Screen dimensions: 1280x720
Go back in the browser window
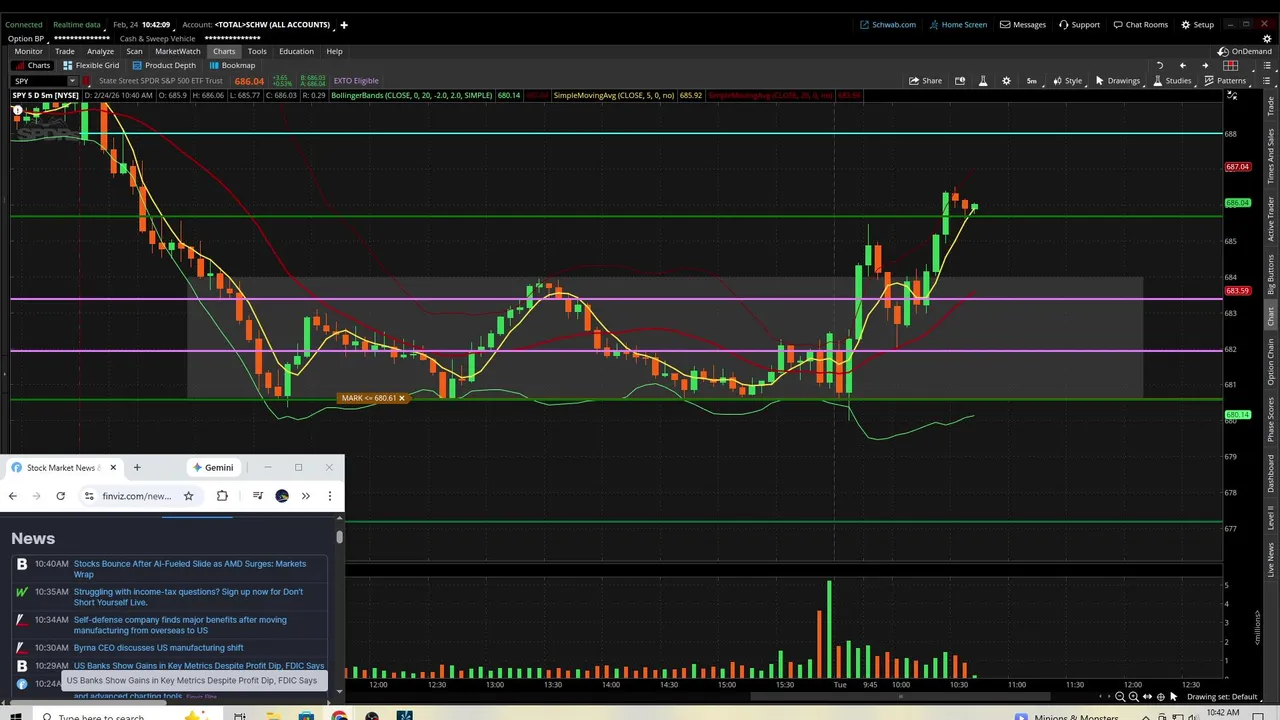click(12, 496)
